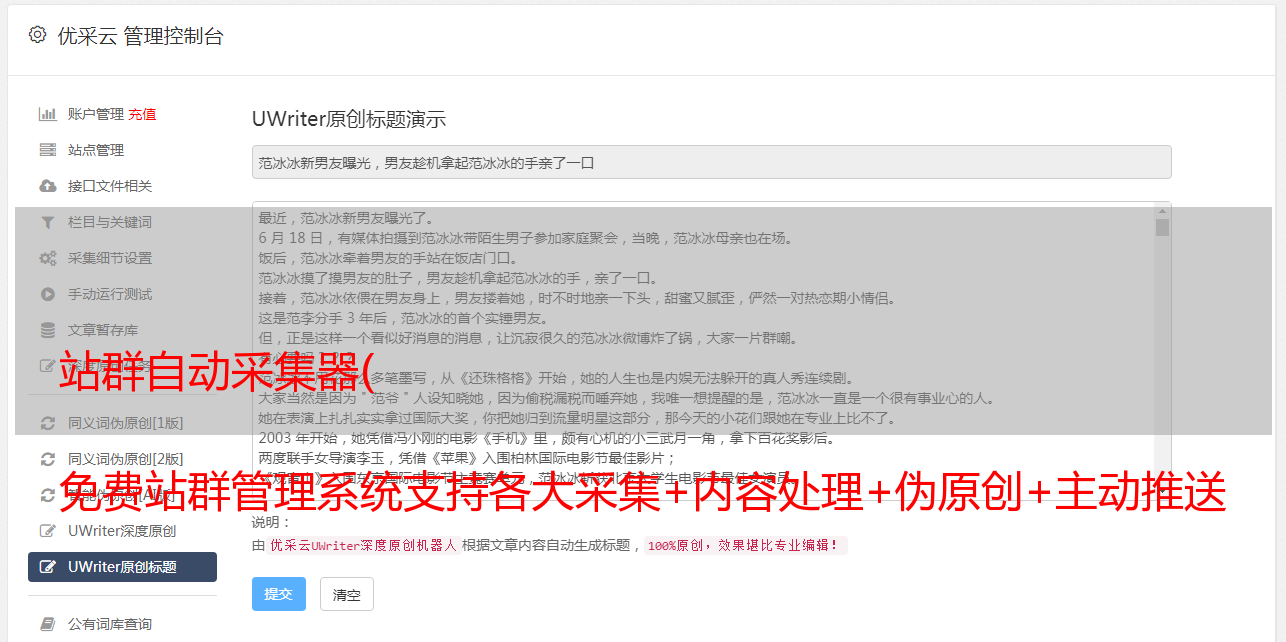Open the UWriter深度原创 sidebar item

122,531
